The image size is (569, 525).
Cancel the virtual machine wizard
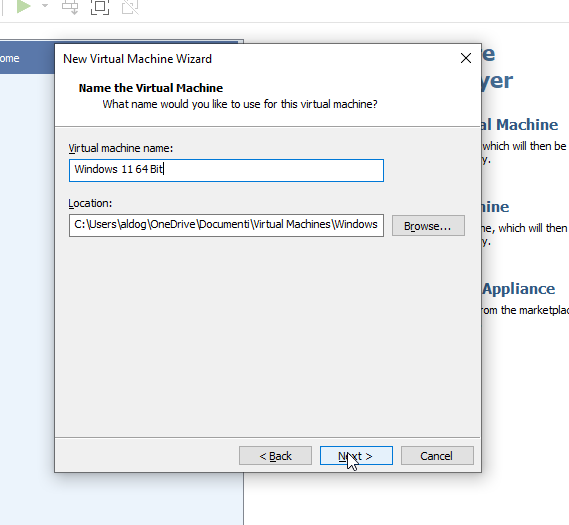point(437,455)
